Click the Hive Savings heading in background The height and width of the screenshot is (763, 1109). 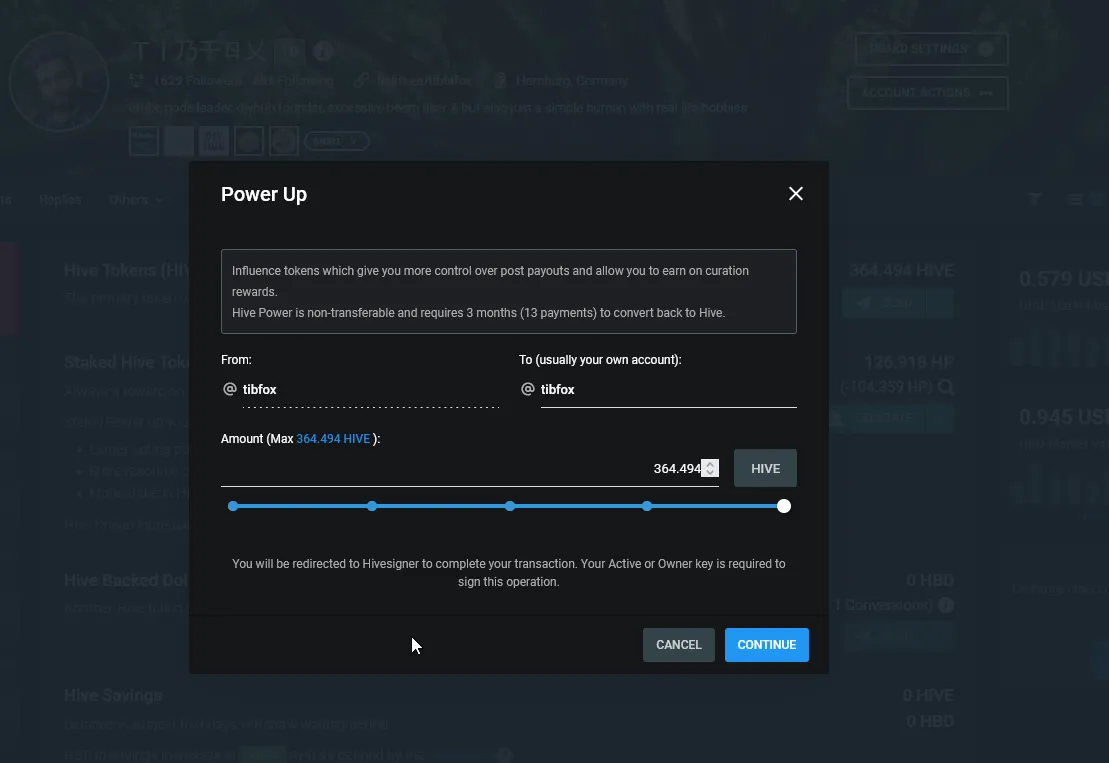(113, 695)
